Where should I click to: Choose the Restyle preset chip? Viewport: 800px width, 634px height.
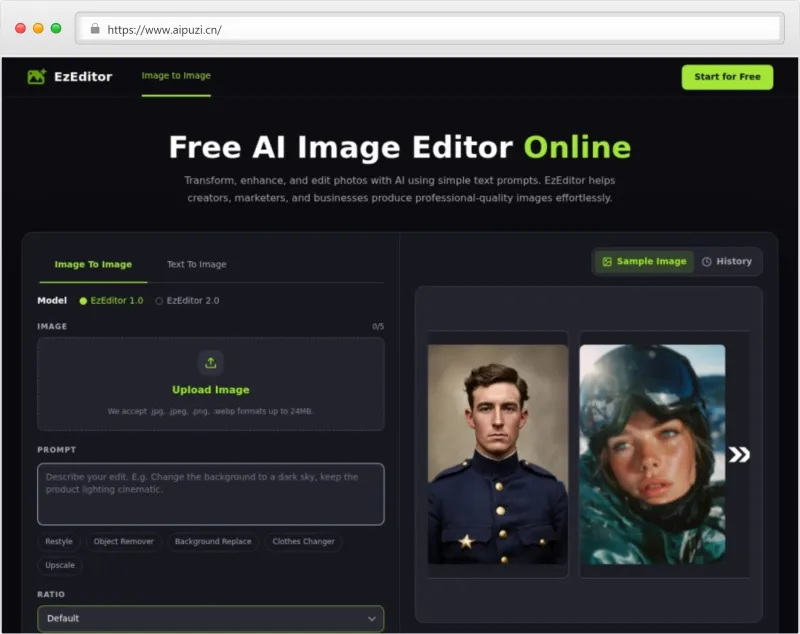(x=59, y=542)
